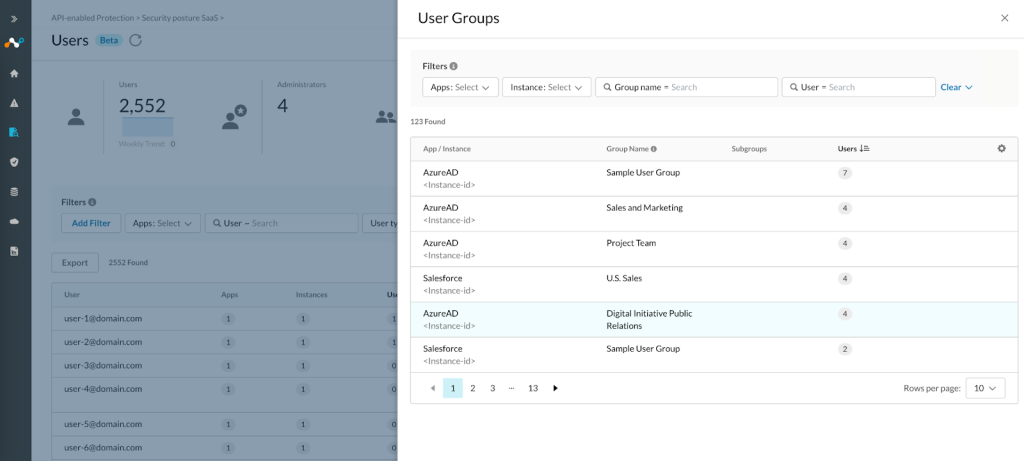This screenshot has width=1024, height=461.
Task: Click user-4@domain.com in Users table
Action: (x=103, y=389)
